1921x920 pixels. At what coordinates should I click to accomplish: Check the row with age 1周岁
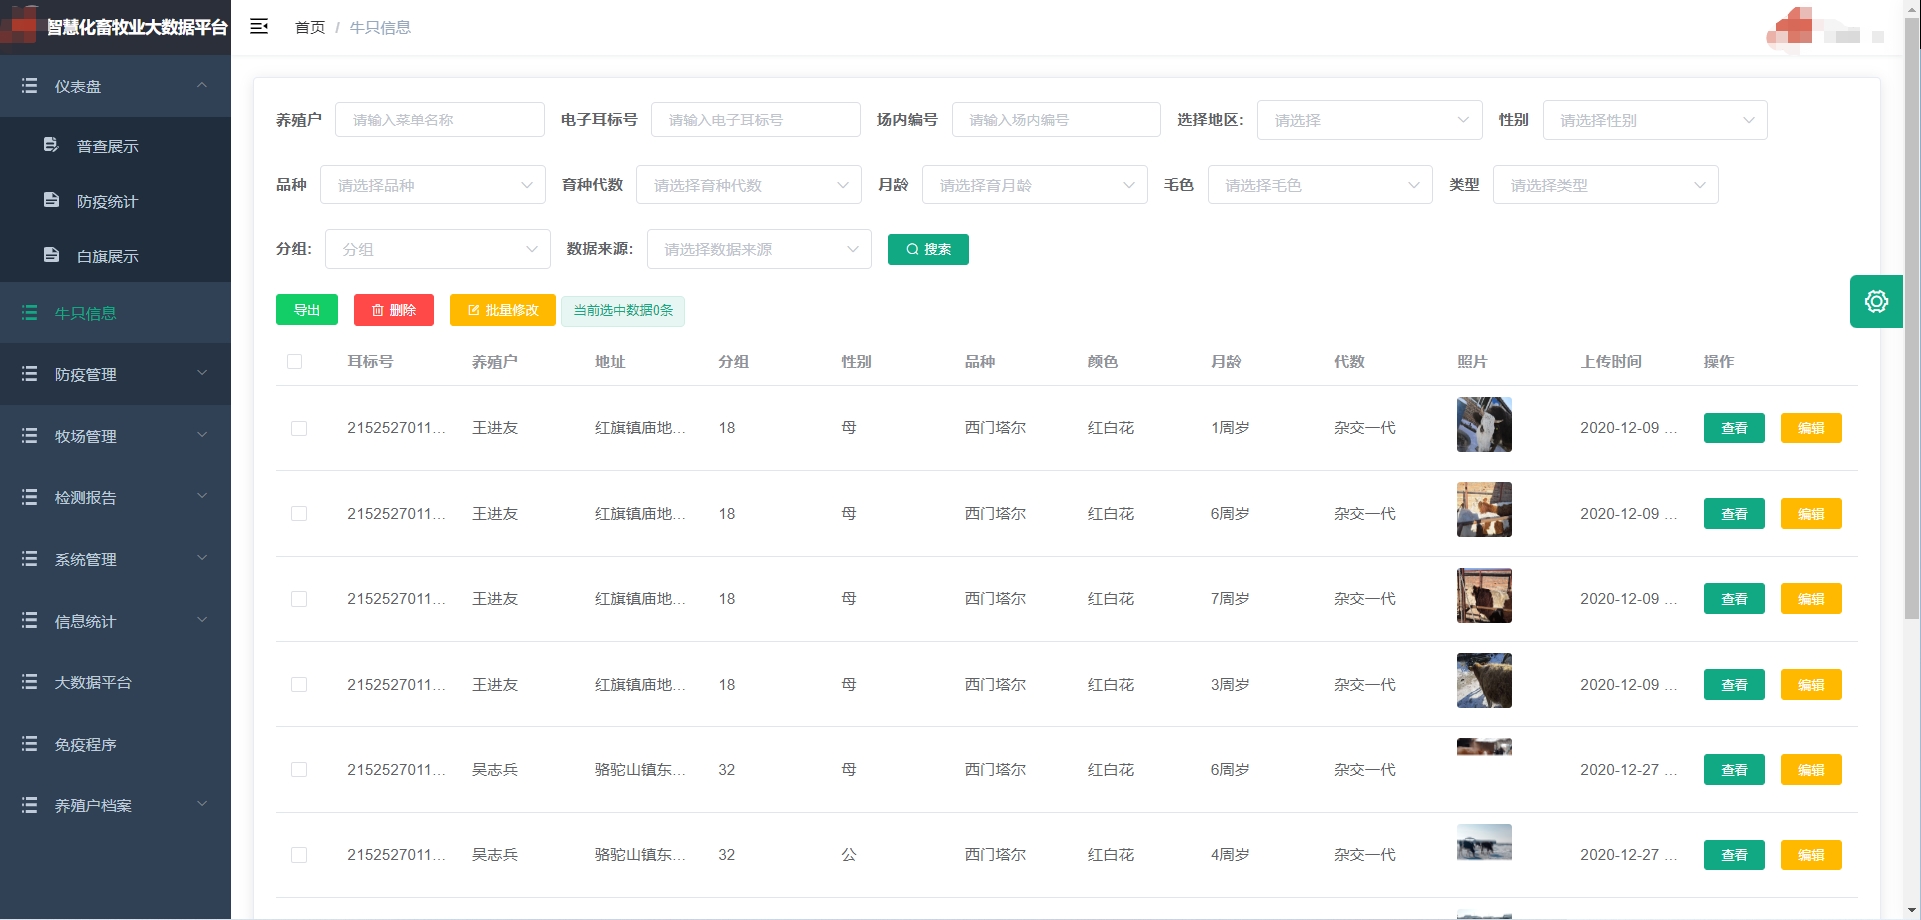coord(298,428)
